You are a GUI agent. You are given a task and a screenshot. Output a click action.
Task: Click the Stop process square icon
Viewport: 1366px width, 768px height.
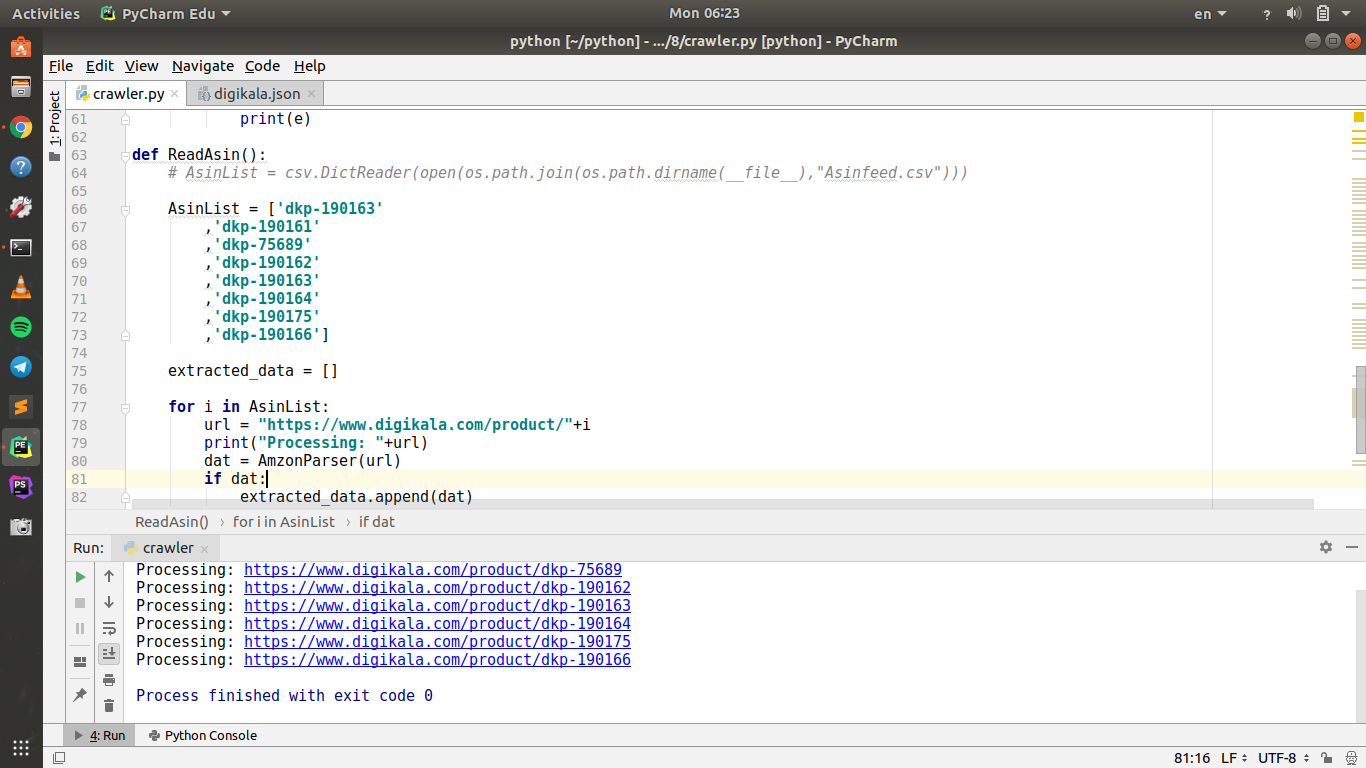tap(80, 603)
